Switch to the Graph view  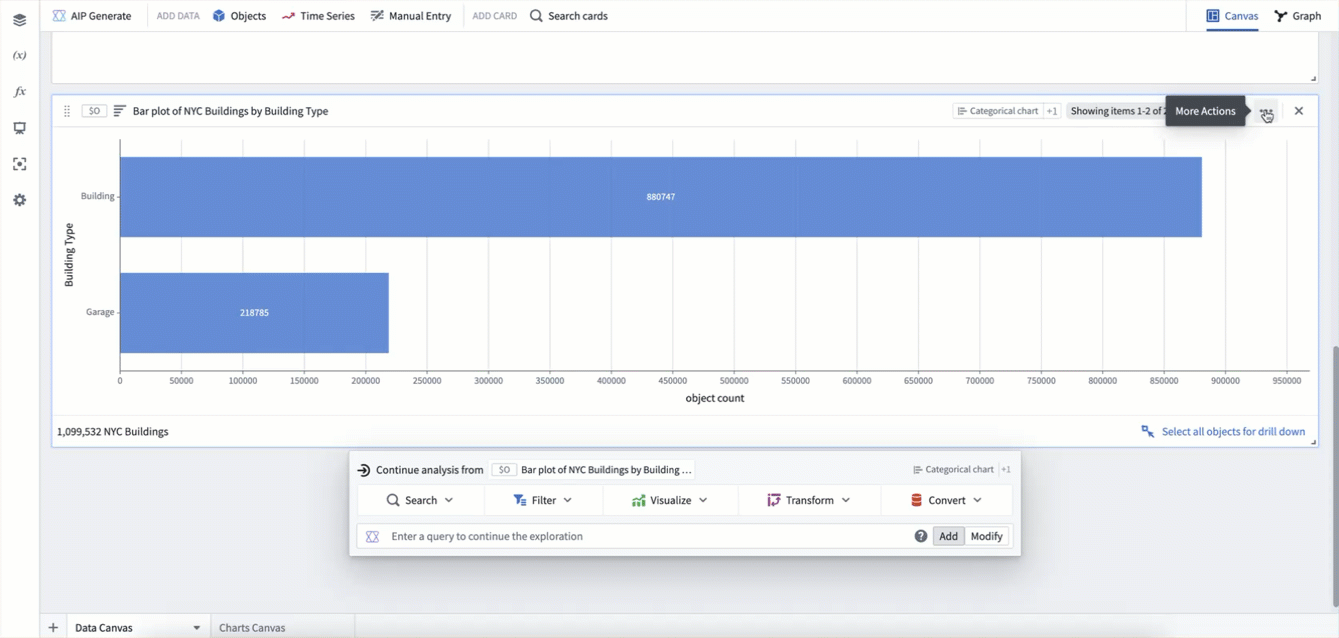click(1297, 16)
